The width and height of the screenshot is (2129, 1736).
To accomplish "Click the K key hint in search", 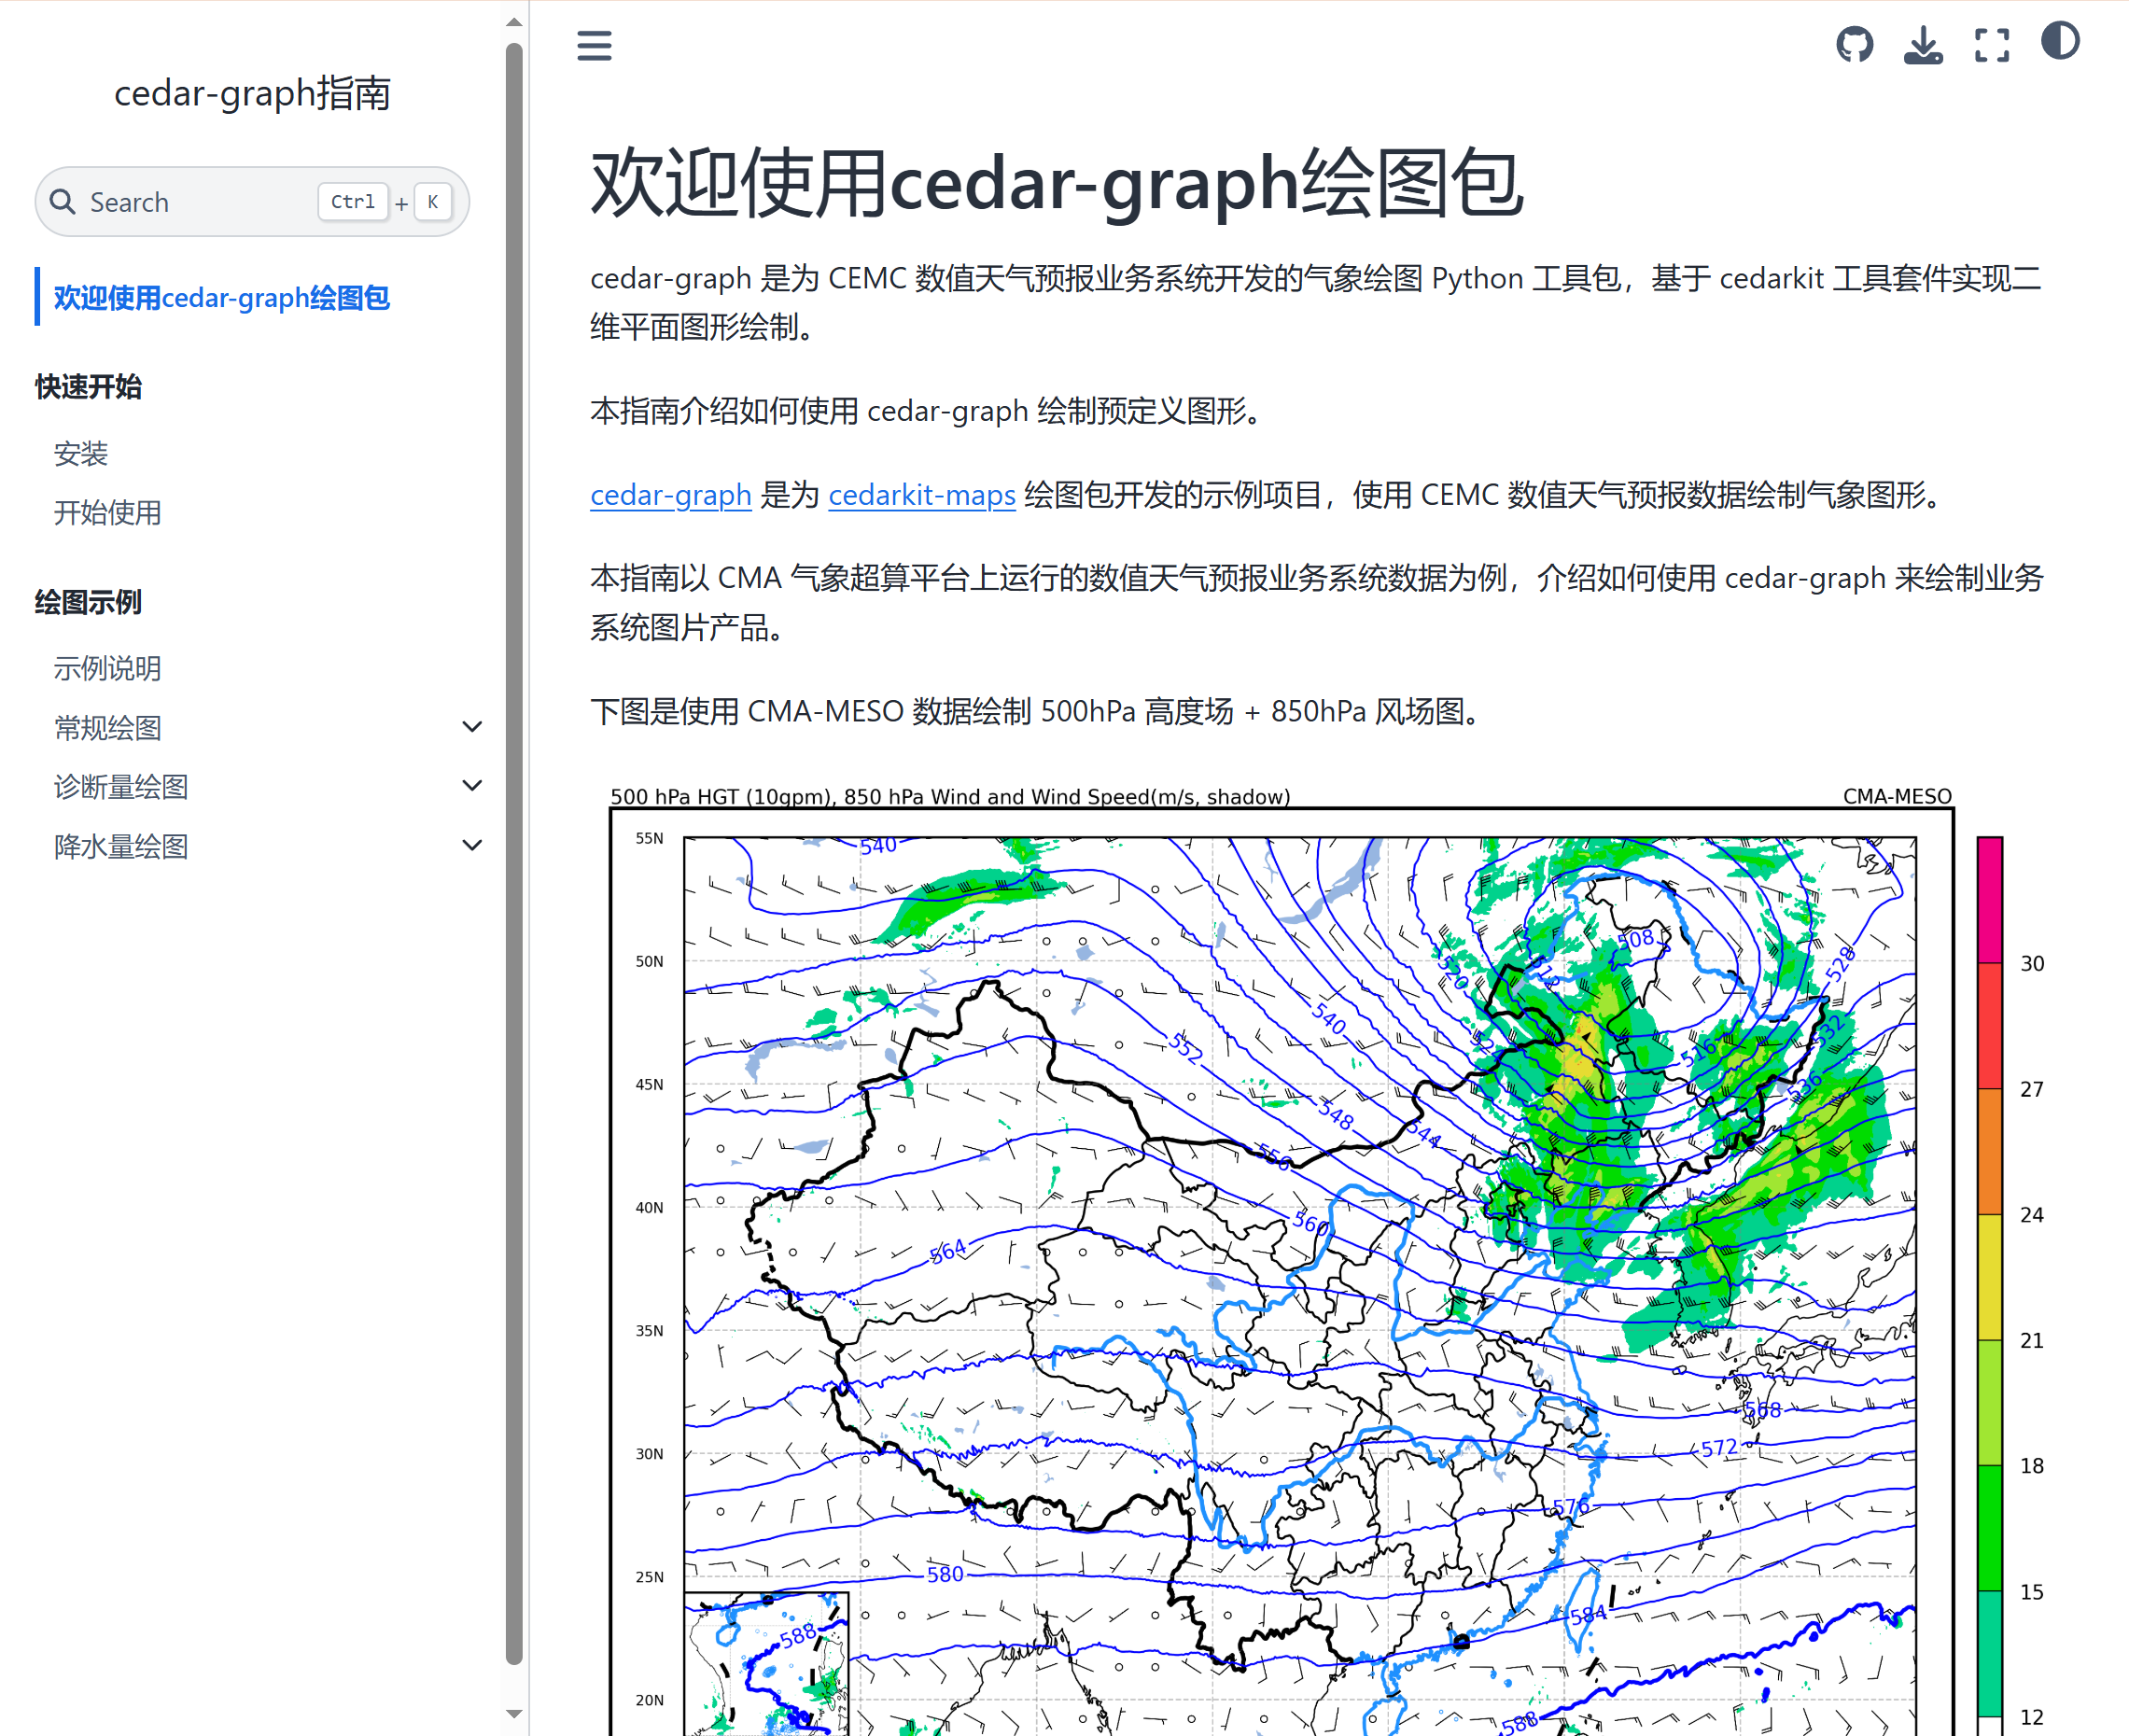I will 432,202.
